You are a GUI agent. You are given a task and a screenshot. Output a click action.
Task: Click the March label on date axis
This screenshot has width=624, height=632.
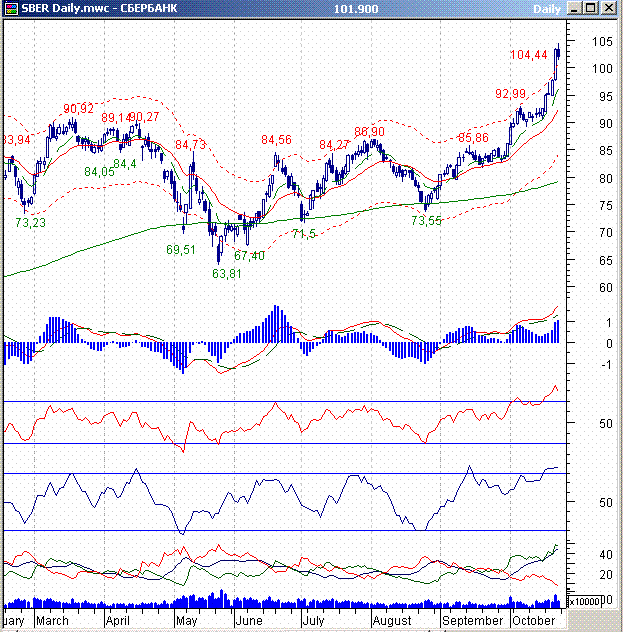coord(52,620)
